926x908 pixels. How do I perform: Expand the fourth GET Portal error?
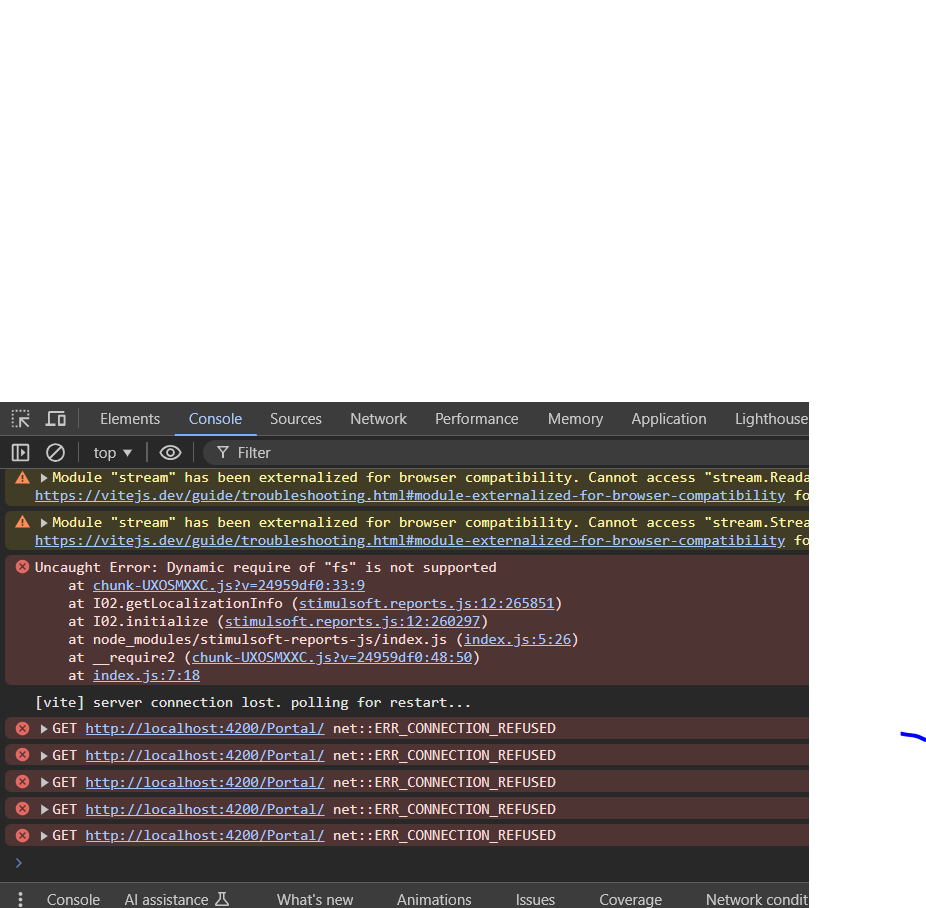pos(44,809)
